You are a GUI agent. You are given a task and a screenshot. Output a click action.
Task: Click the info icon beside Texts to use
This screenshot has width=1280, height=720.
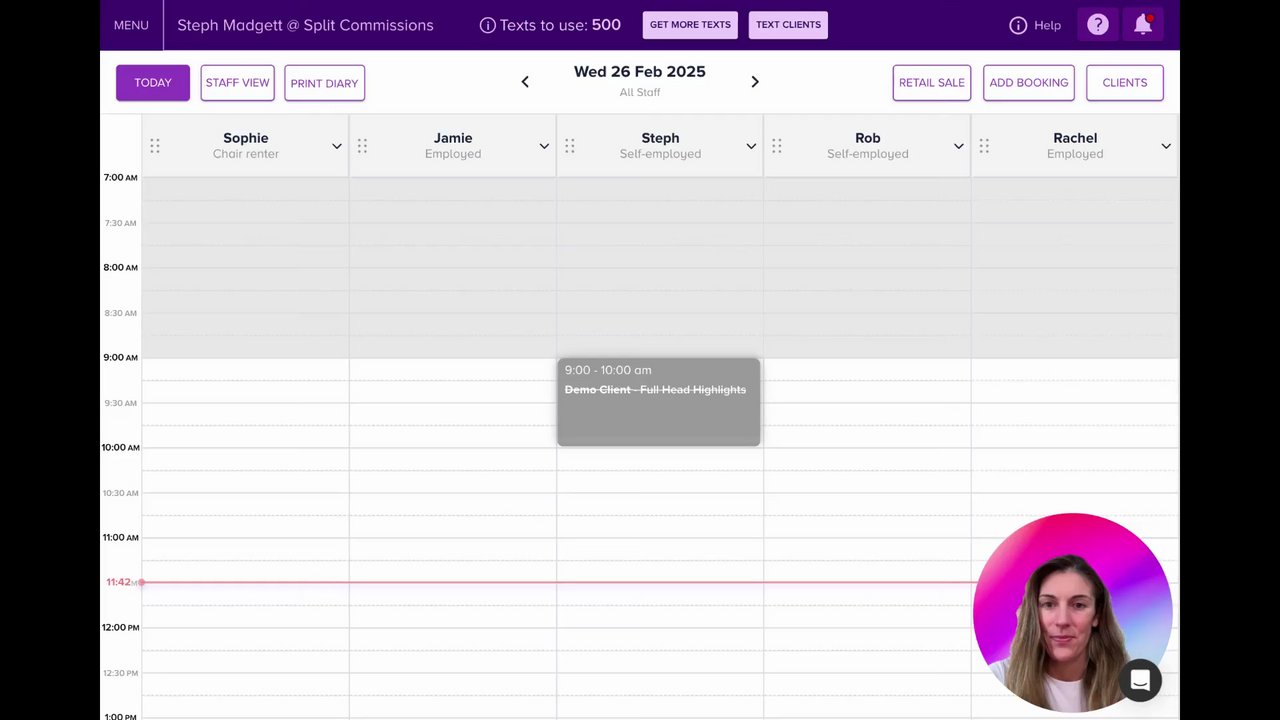point(487,25)
